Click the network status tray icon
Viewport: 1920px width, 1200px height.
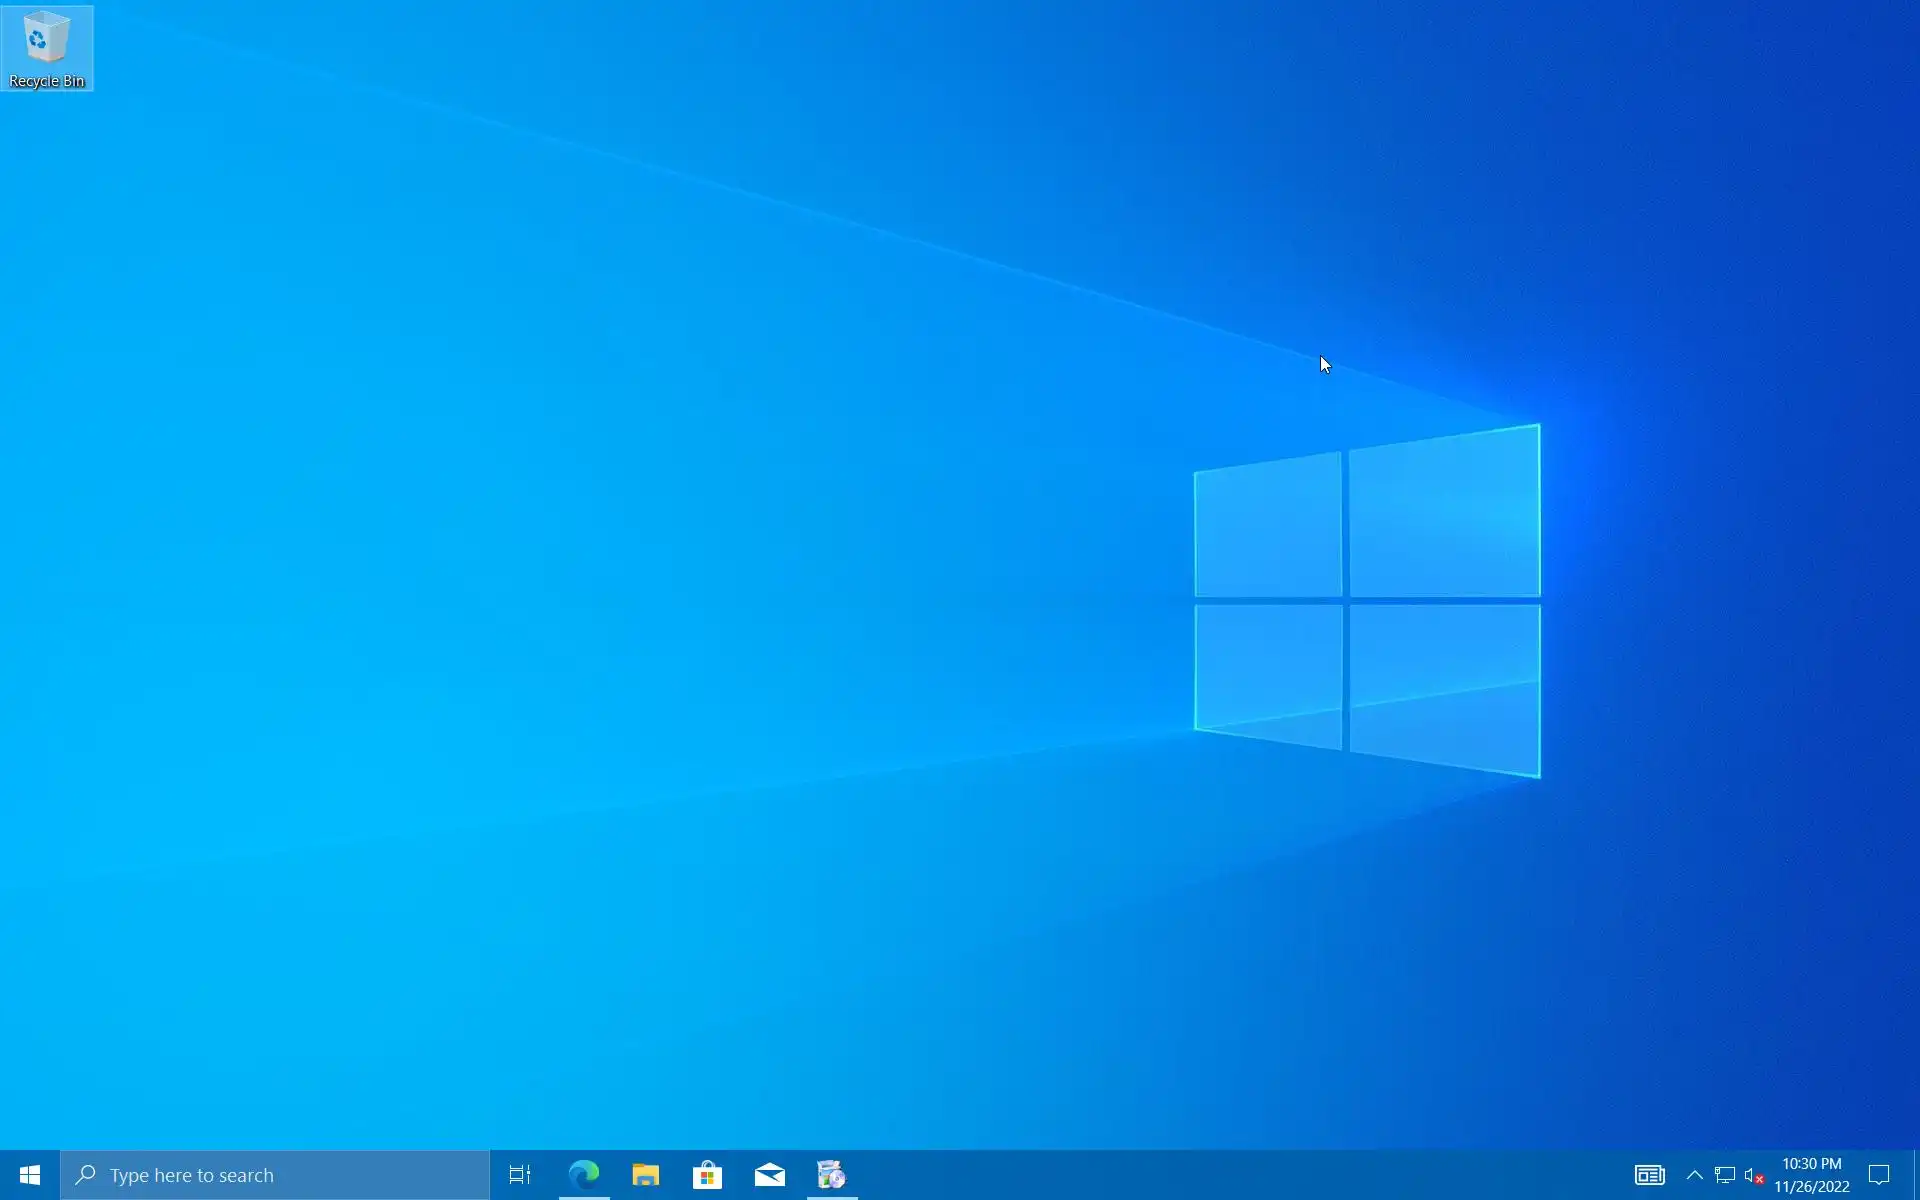(x=1725, y=1175)
